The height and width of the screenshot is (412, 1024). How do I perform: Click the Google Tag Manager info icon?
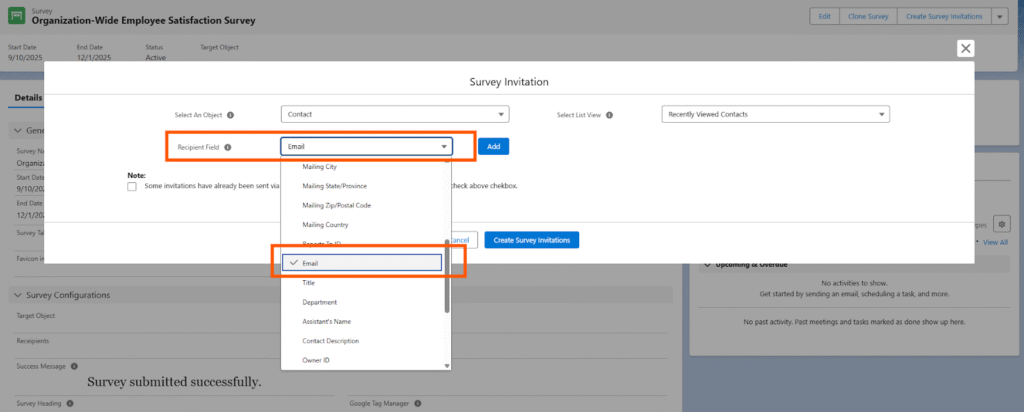point(415,404)
